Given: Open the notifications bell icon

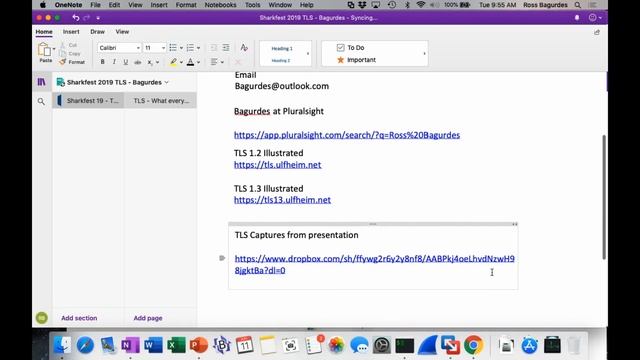Looking at the screenshot, I should point(577,18).
